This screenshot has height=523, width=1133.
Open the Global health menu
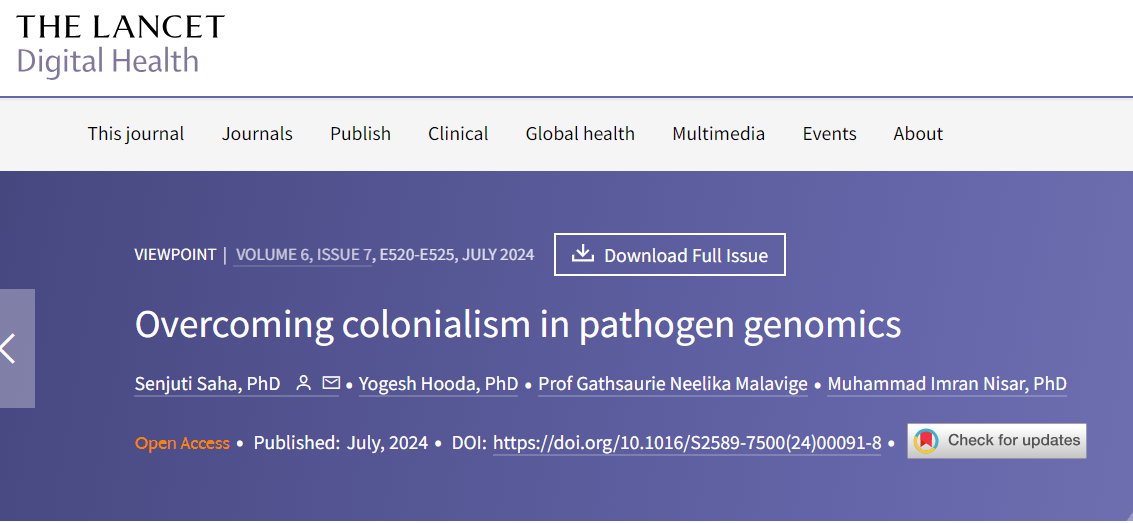580,134
